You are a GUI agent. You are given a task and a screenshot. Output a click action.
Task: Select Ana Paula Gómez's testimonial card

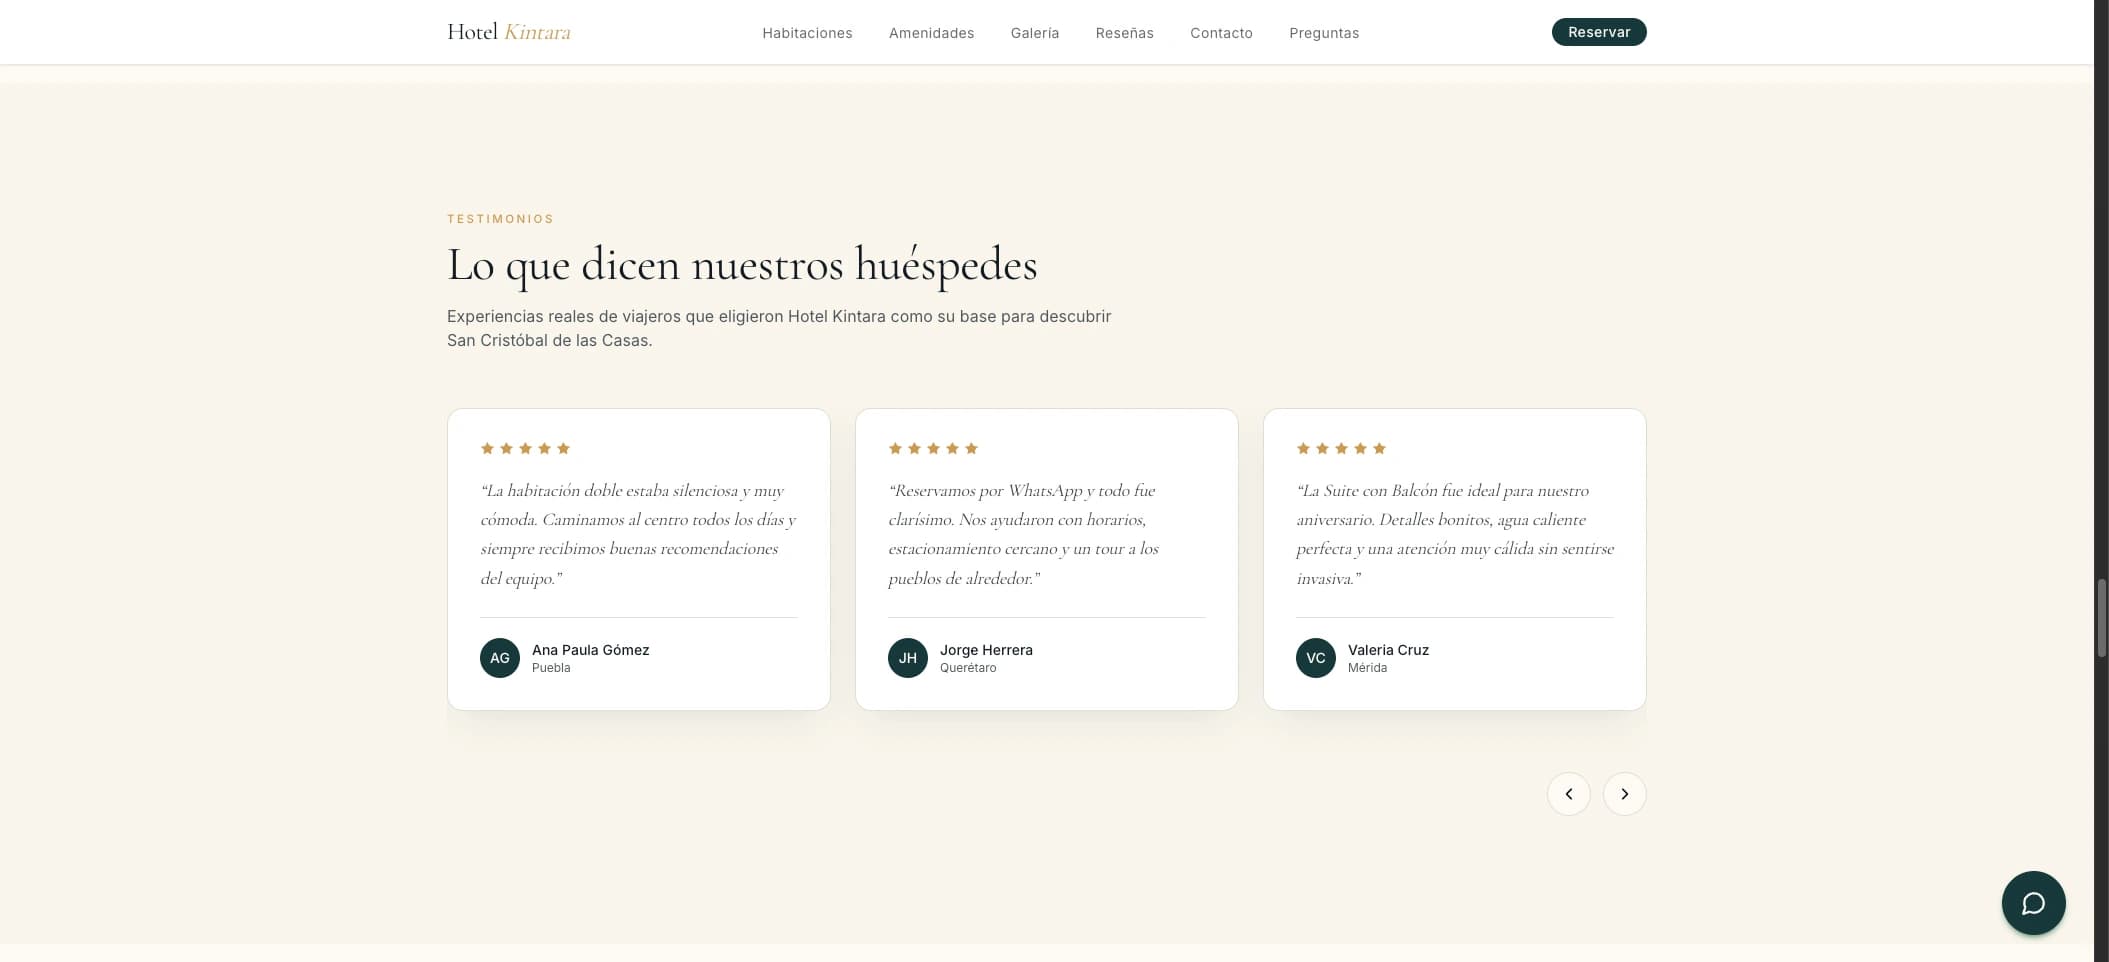pyautogui.click(x=639, y=559)
